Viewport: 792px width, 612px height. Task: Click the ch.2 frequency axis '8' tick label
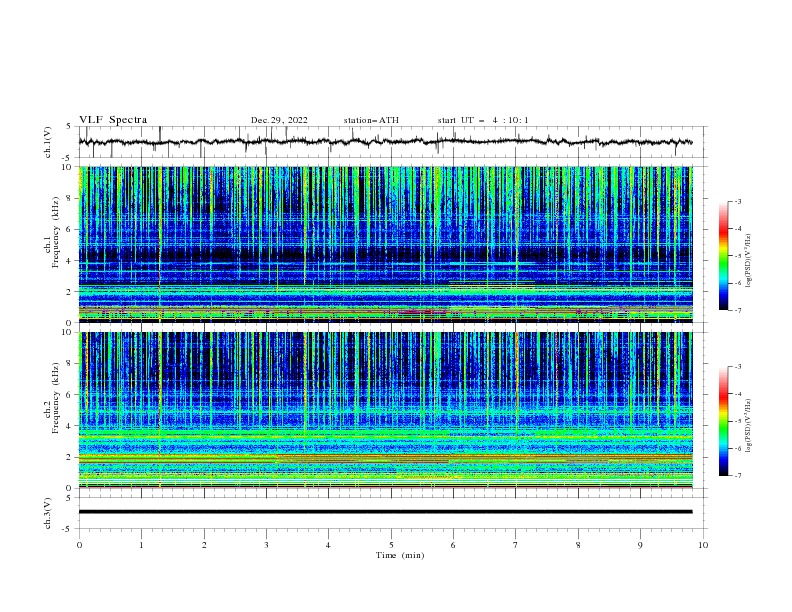[x=69, y=364]
